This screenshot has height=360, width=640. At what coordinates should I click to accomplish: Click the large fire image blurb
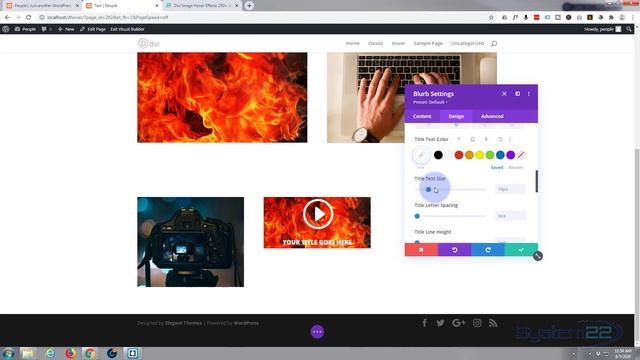222,97
